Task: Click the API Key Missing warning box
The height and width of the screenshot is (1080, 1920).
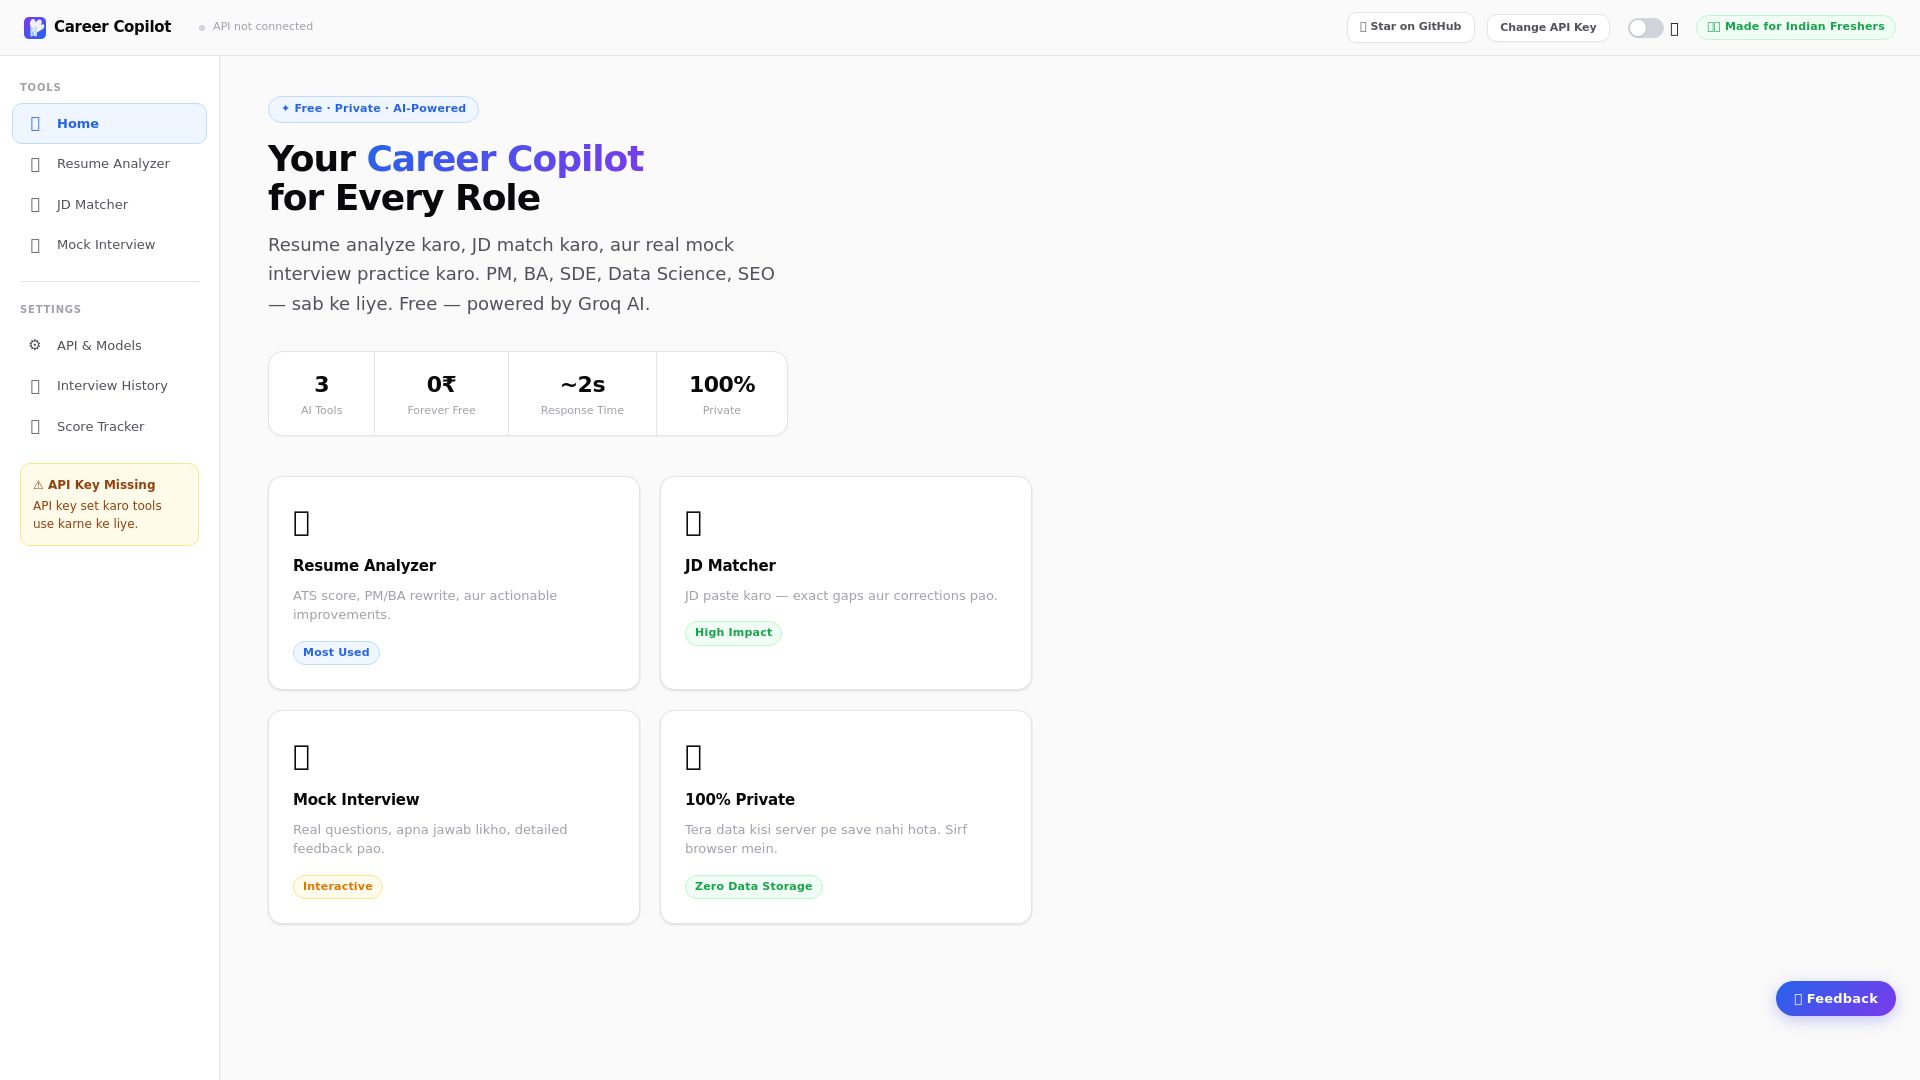Action: click(109, 505)
